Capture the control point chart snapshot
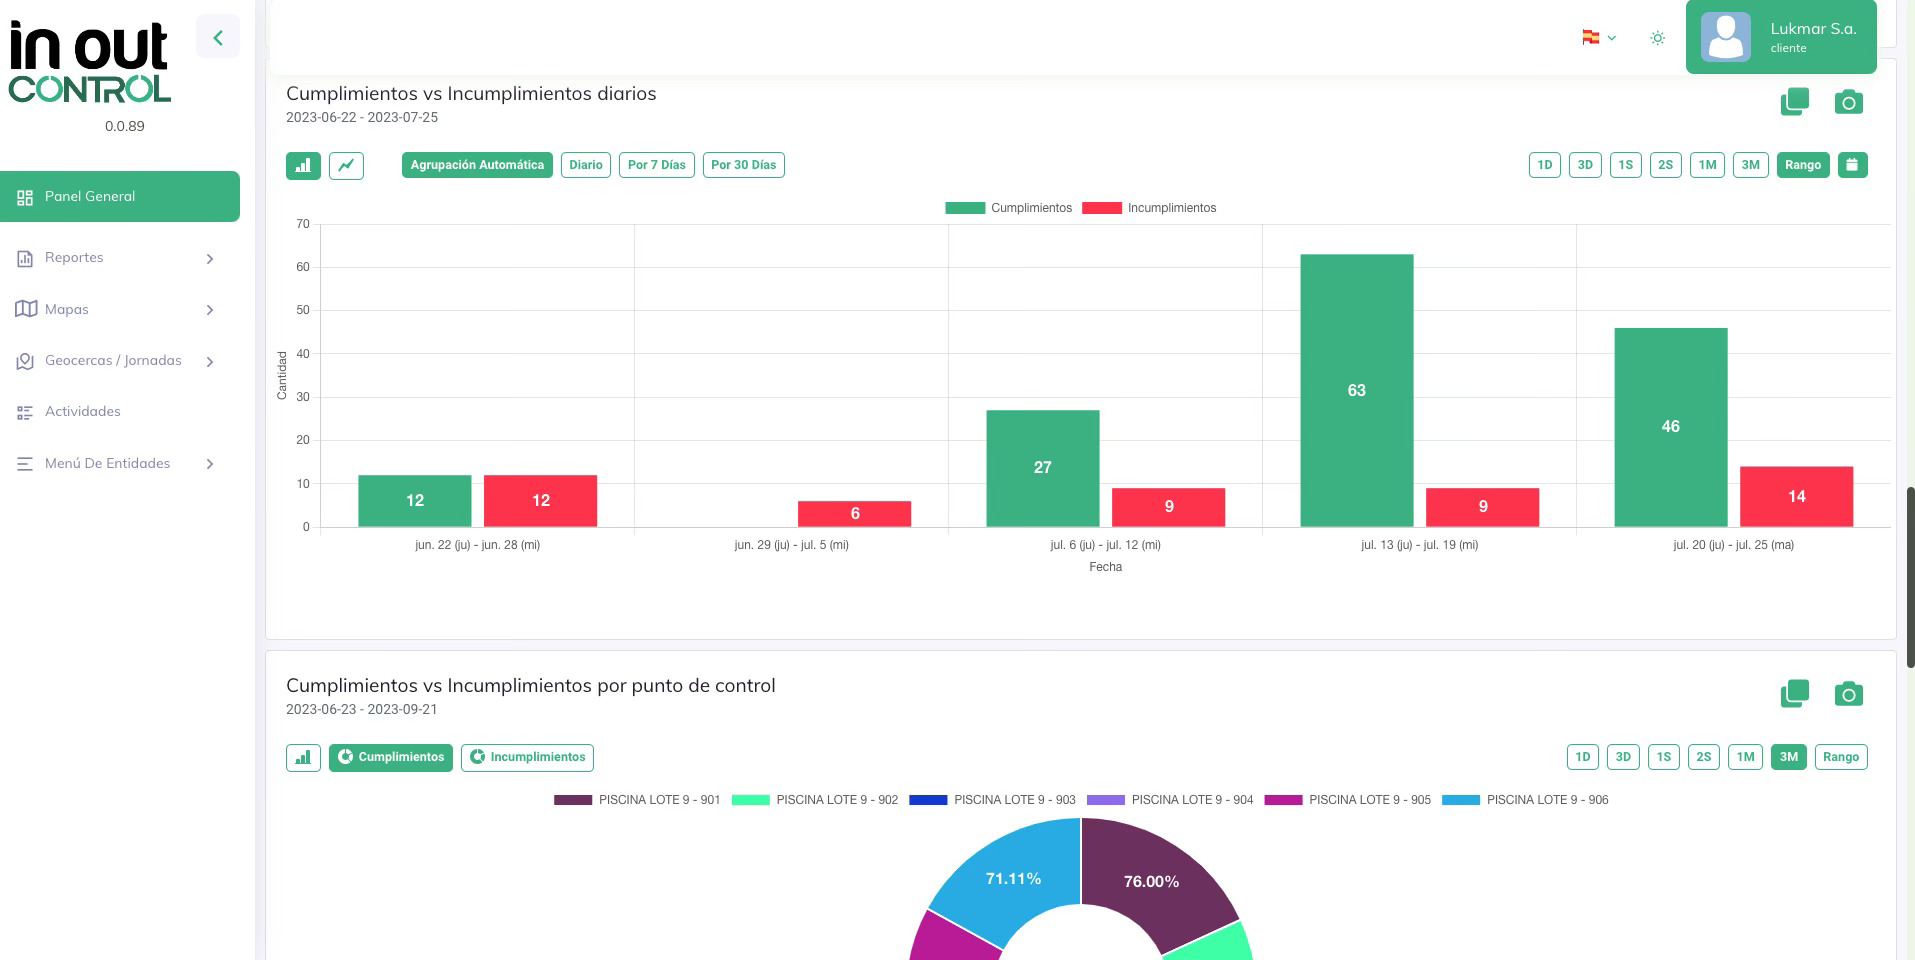Screen dimensions: 1915x960 pyautogui.click(x=1848, y=694)
